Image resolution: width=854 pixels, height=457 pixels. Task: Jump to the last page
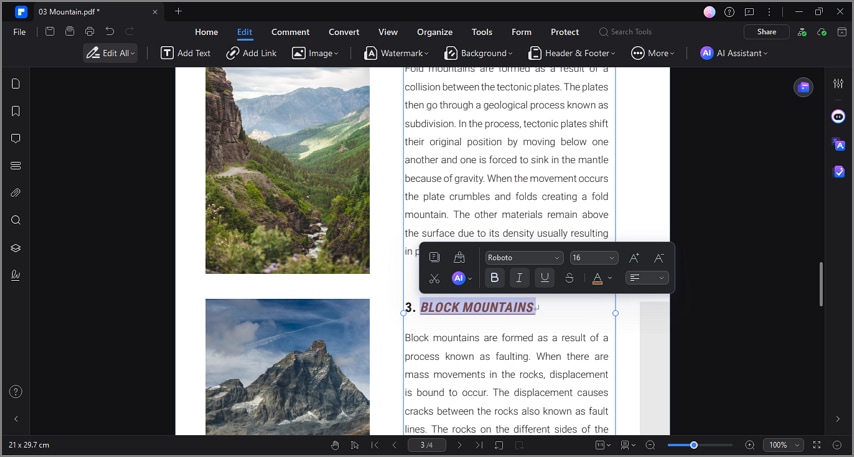coord(479,445)
